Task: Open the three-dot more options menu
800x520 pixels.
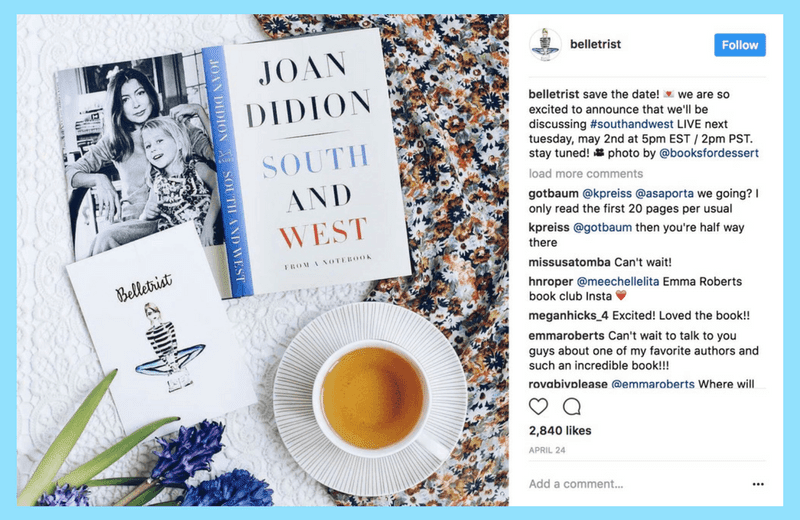Action: 758,484
